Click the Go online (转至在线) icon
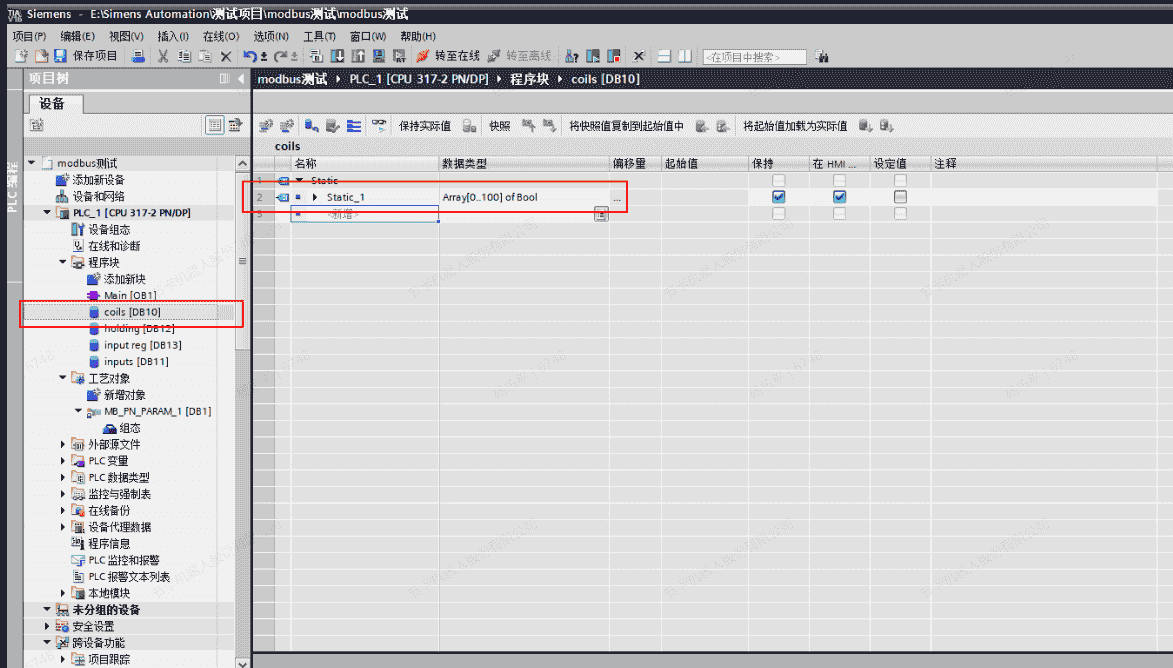Viewport: 1173px width, 668px height. point(423,56)
